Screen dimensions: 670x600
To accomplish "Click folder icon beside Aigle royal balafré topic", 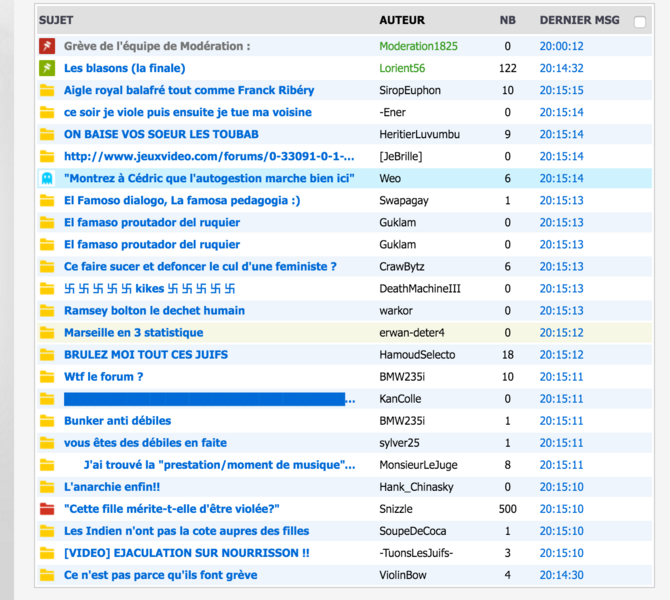I will (46, 91).
